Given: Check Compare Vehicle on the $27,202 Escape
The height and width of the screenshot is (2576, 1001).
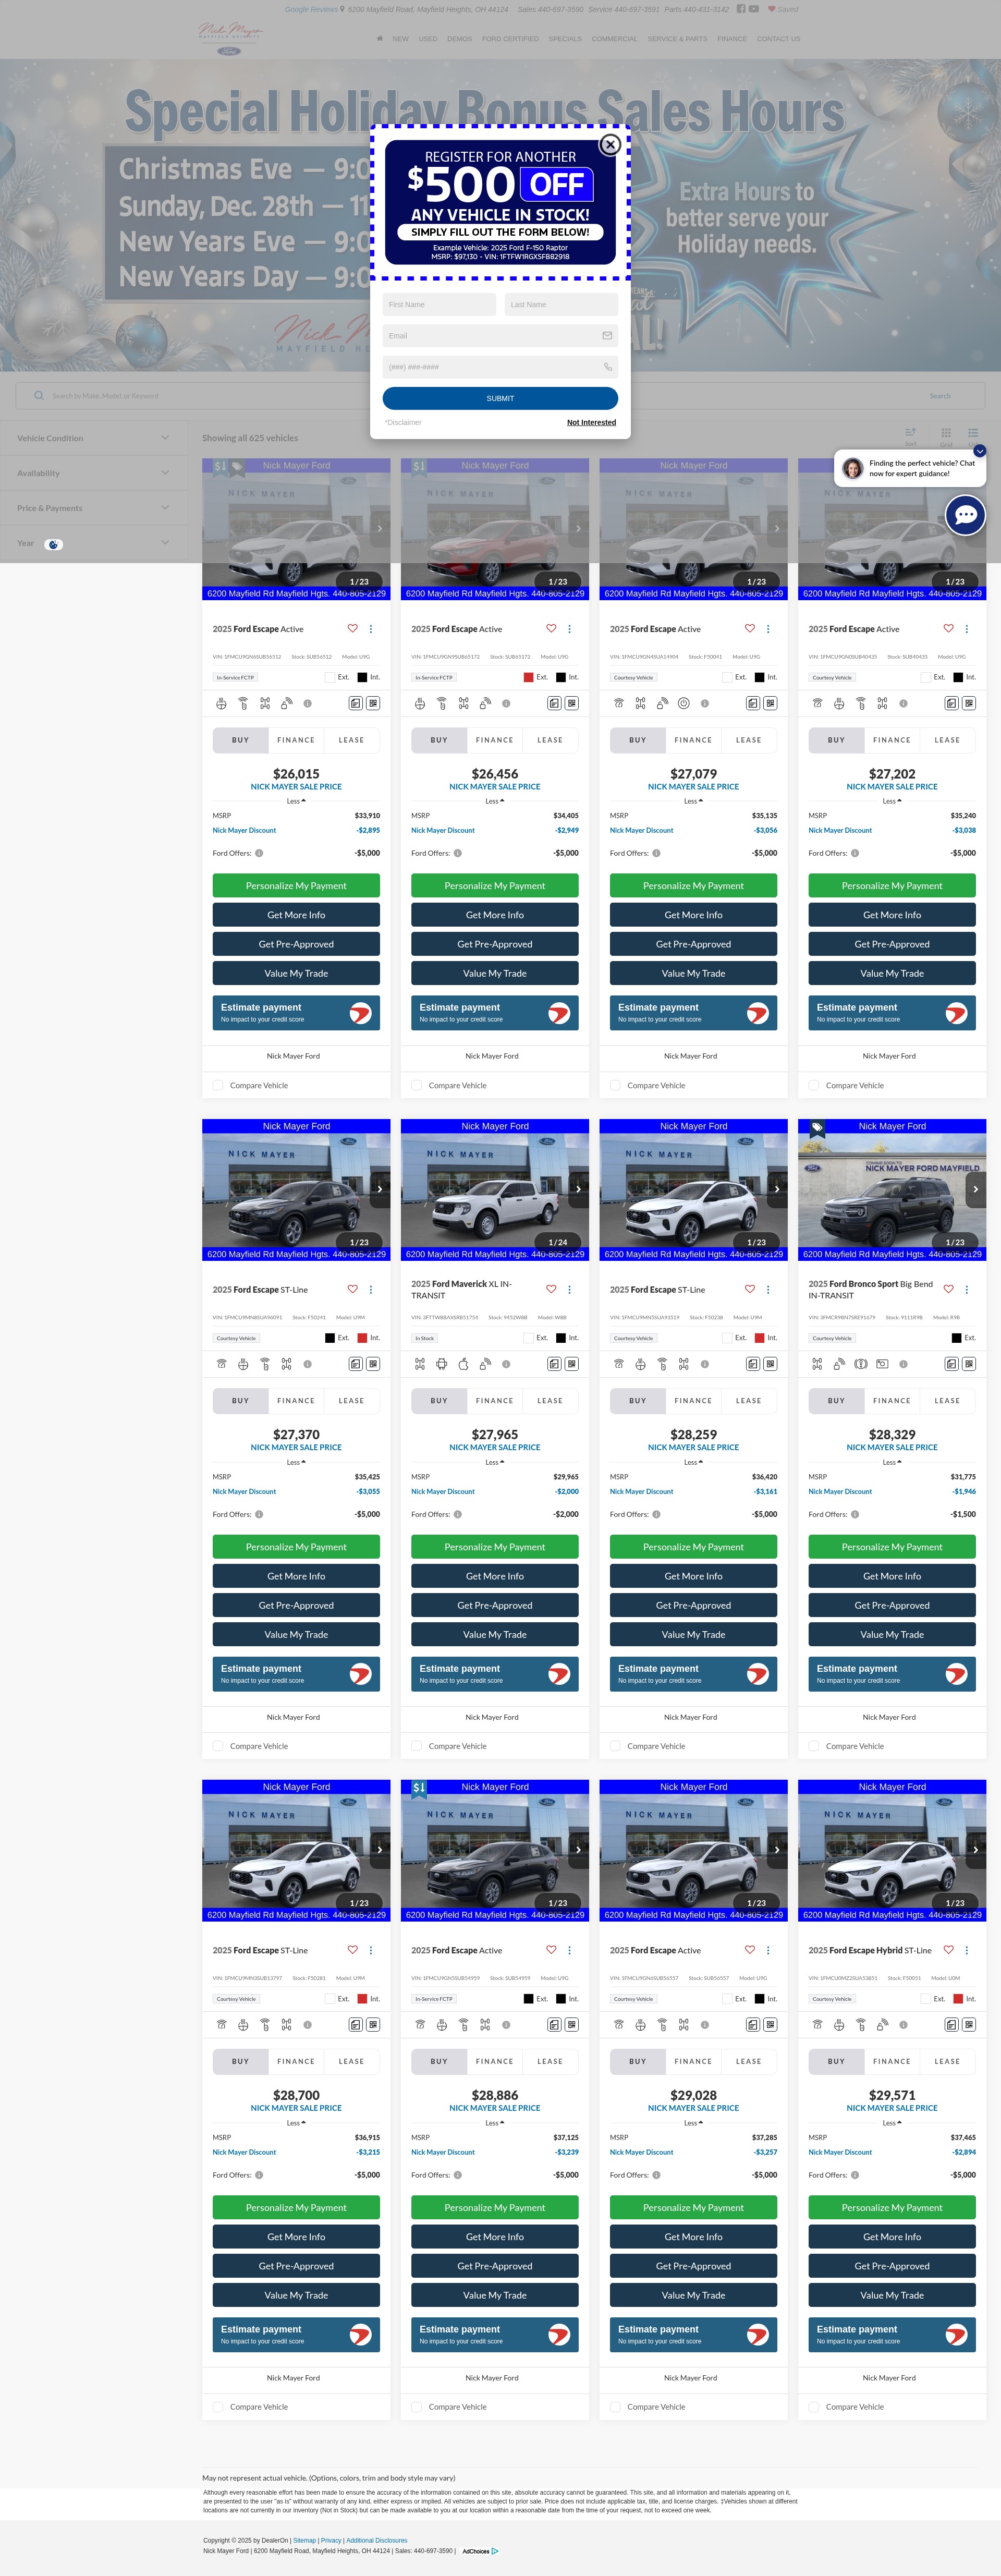Looking at the screenshot, I should [814, 1085].
